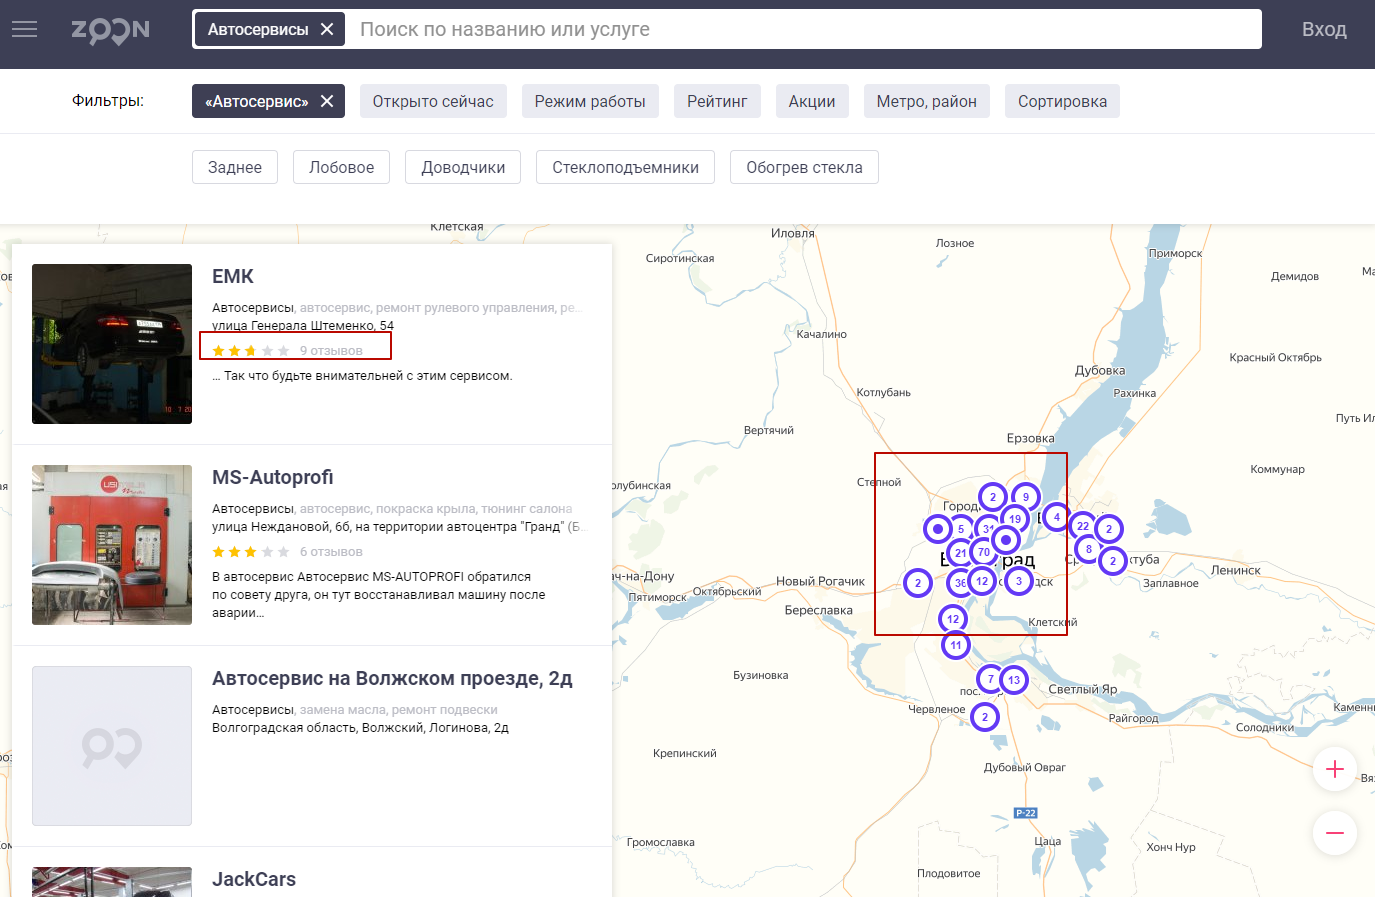Open the «Режим работы» filter dropdown
Image resolution: width=1375 pixels, height=897 pixels.
(x=590, y=100)
